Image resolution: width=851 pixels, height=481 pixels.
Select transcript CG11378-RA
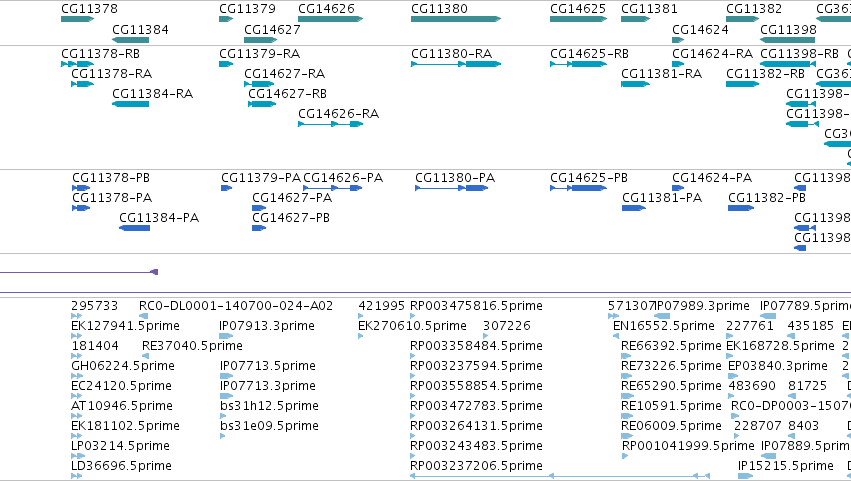pos(111,74)
